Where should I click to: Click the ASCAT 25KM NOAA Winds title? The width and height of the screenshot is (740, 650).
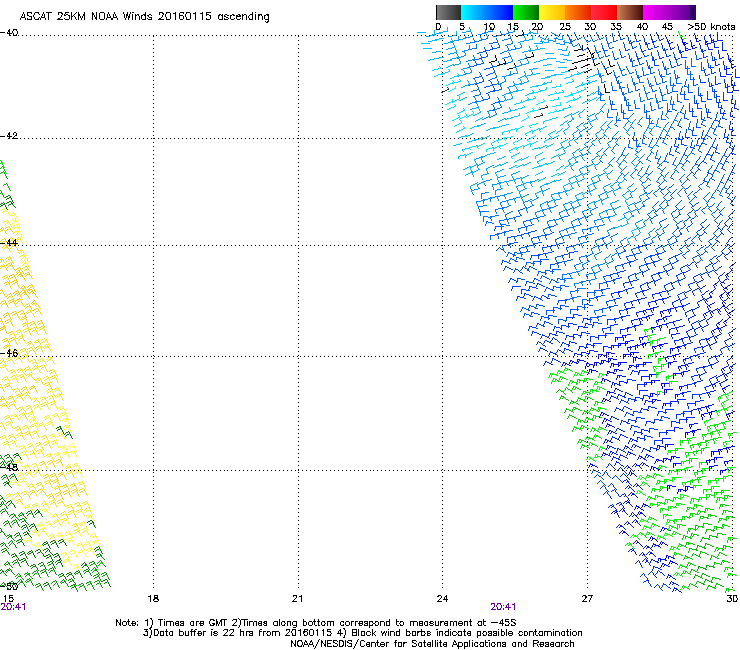point(144,17)
